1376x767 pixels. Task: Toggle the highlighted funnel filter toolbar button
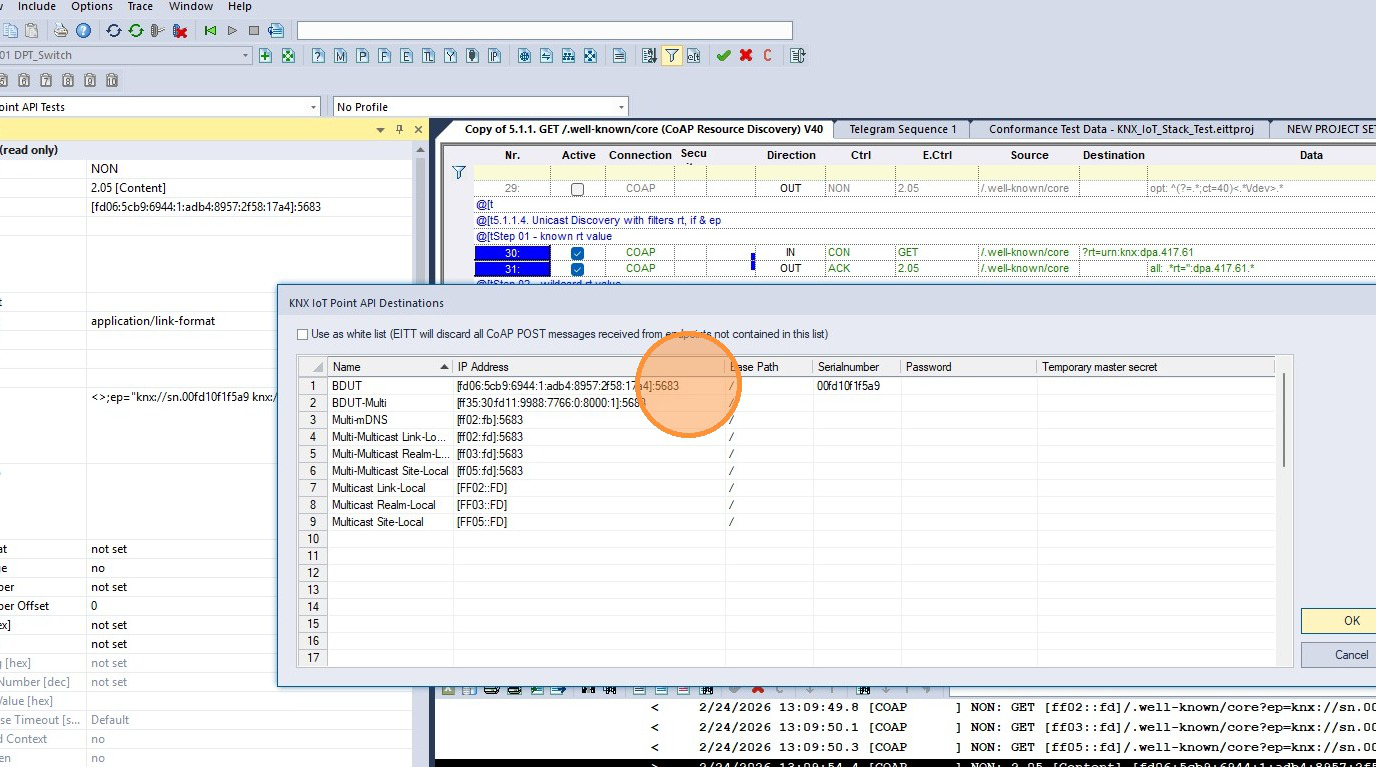pos(672,56)
